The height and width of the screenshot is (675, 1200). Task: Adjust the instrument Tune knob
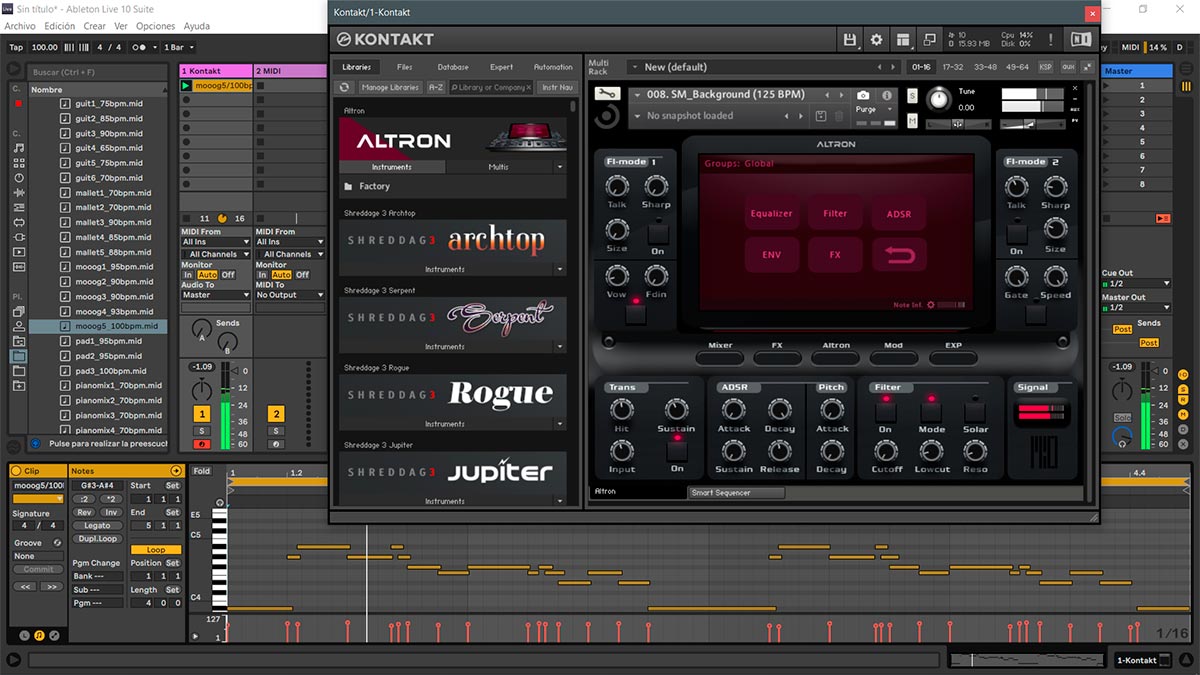pos(938,99)
